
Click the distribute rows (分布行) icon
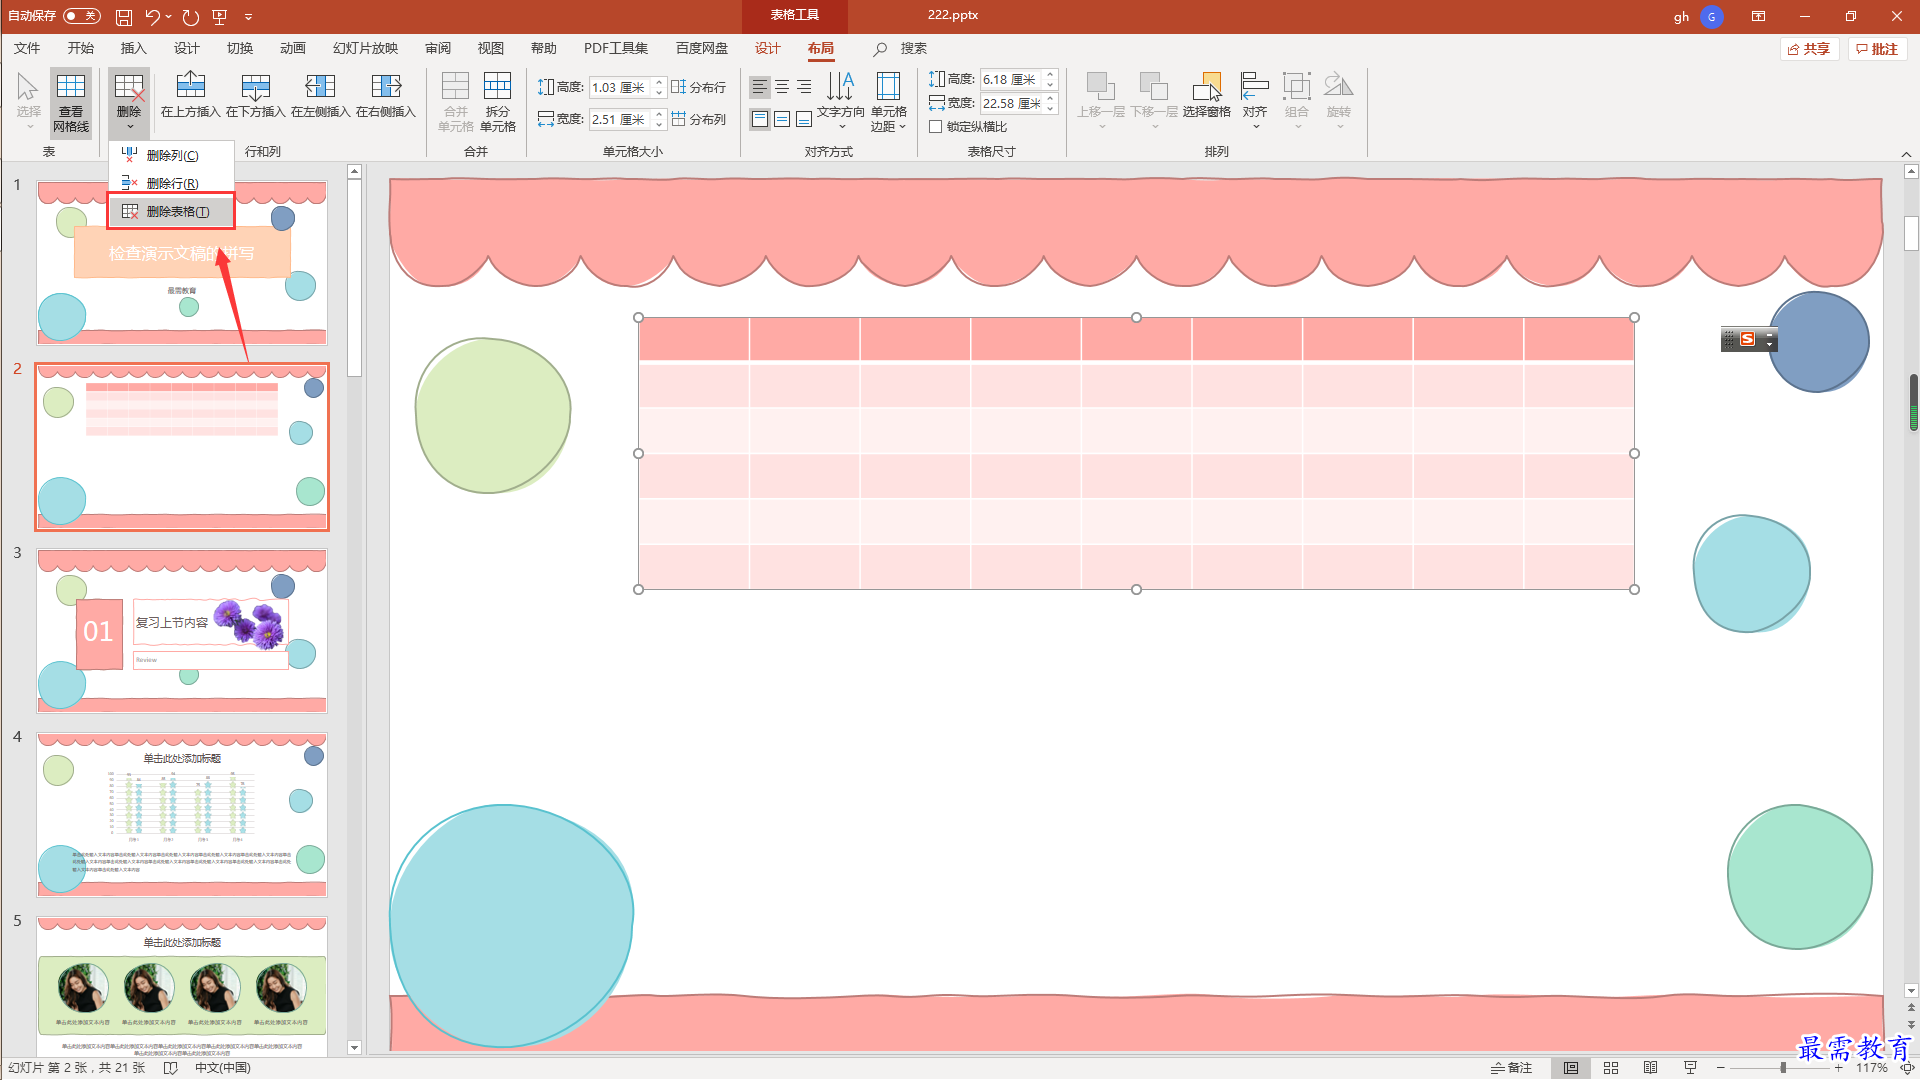pos(699,87)
